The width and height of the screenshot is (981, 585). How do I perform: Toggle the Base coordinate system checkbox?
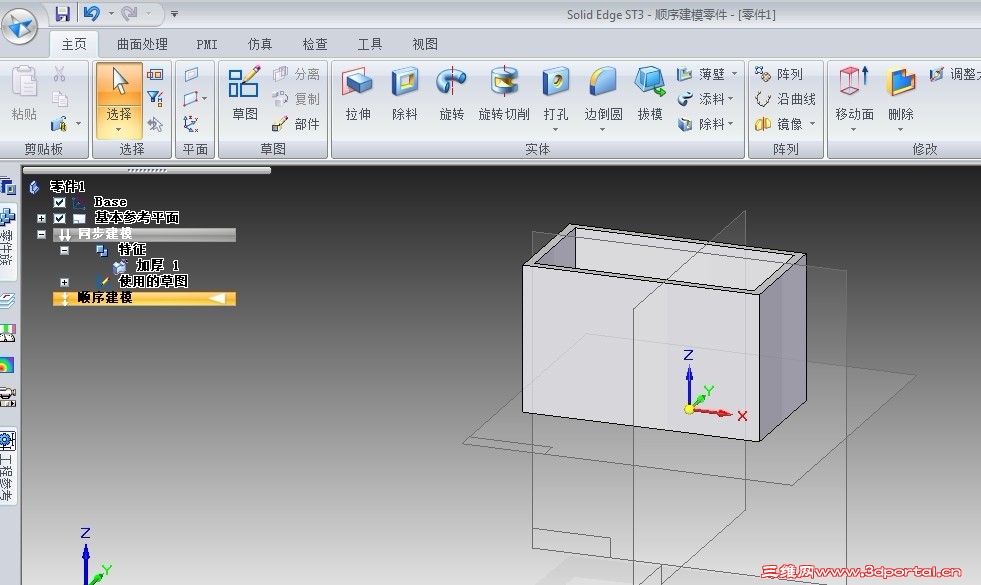(59, 202)
